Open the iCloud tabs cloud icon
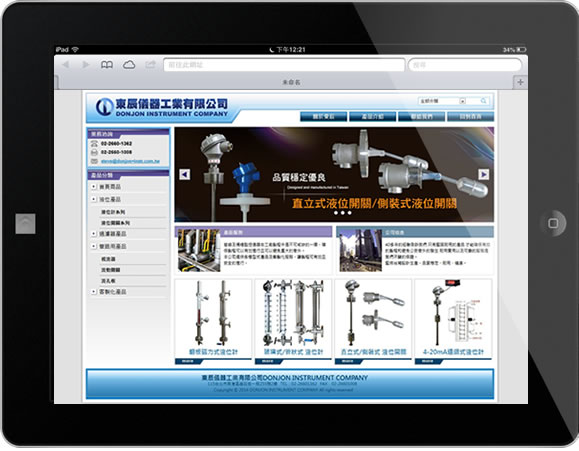Image resolution: width=579 pixels, height=451 pixels. [129, 65]
